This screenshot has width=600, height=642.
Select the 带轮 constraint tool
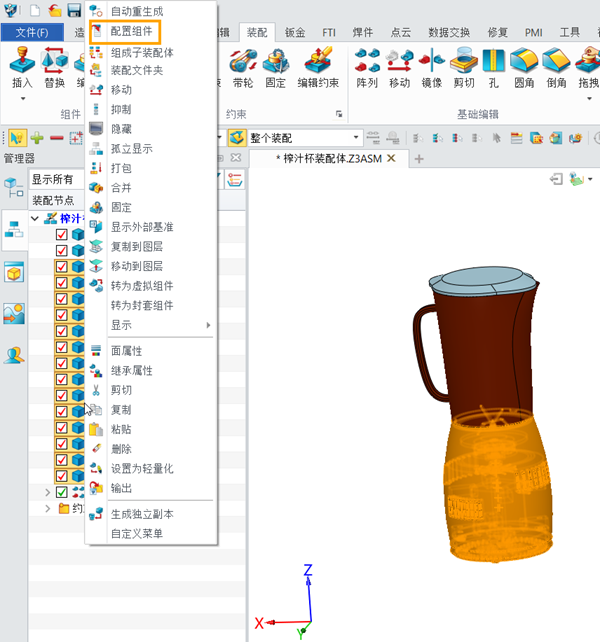[243, 61]
